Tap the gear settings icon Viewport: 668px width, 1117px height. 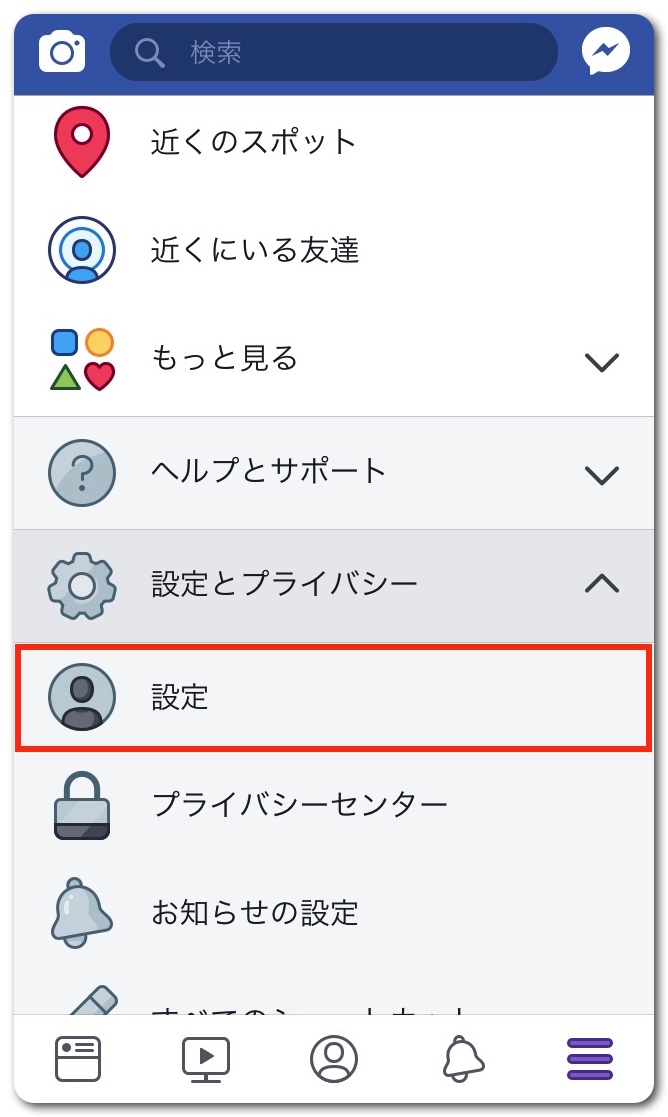[x=81, y=584]
